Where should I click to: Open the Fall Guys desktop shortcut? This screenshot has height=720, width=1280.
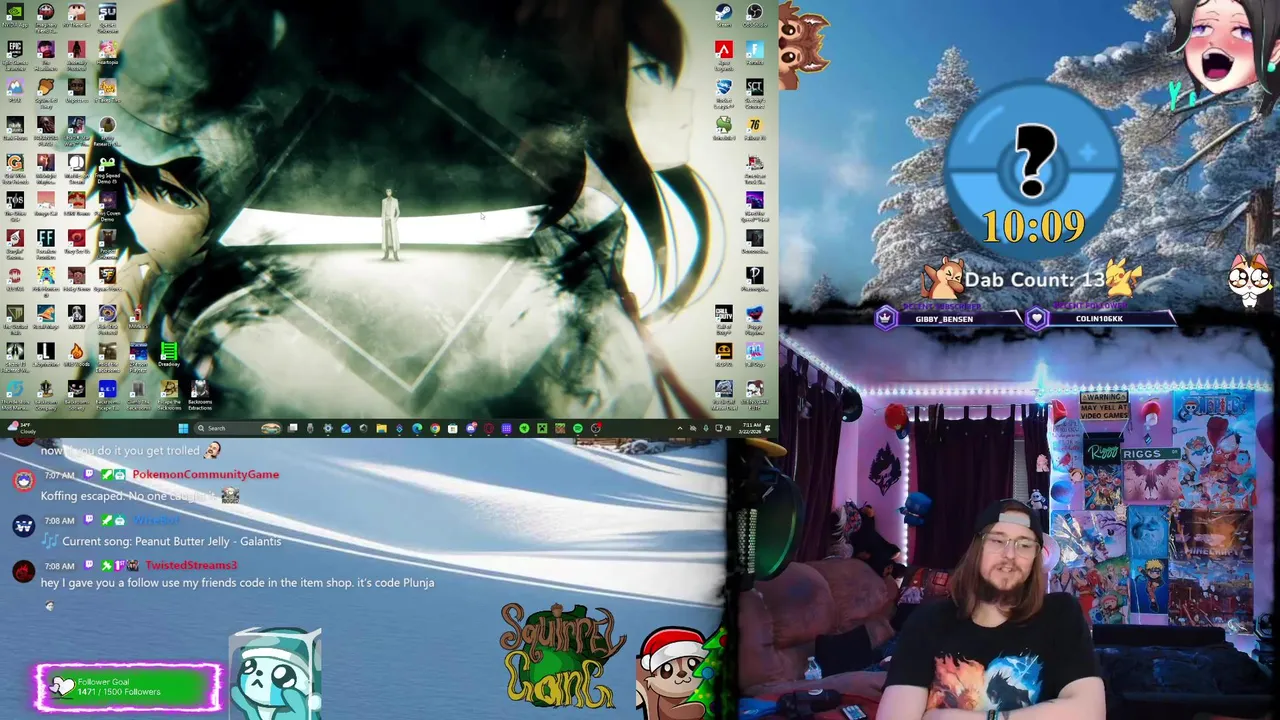(755, 353)
